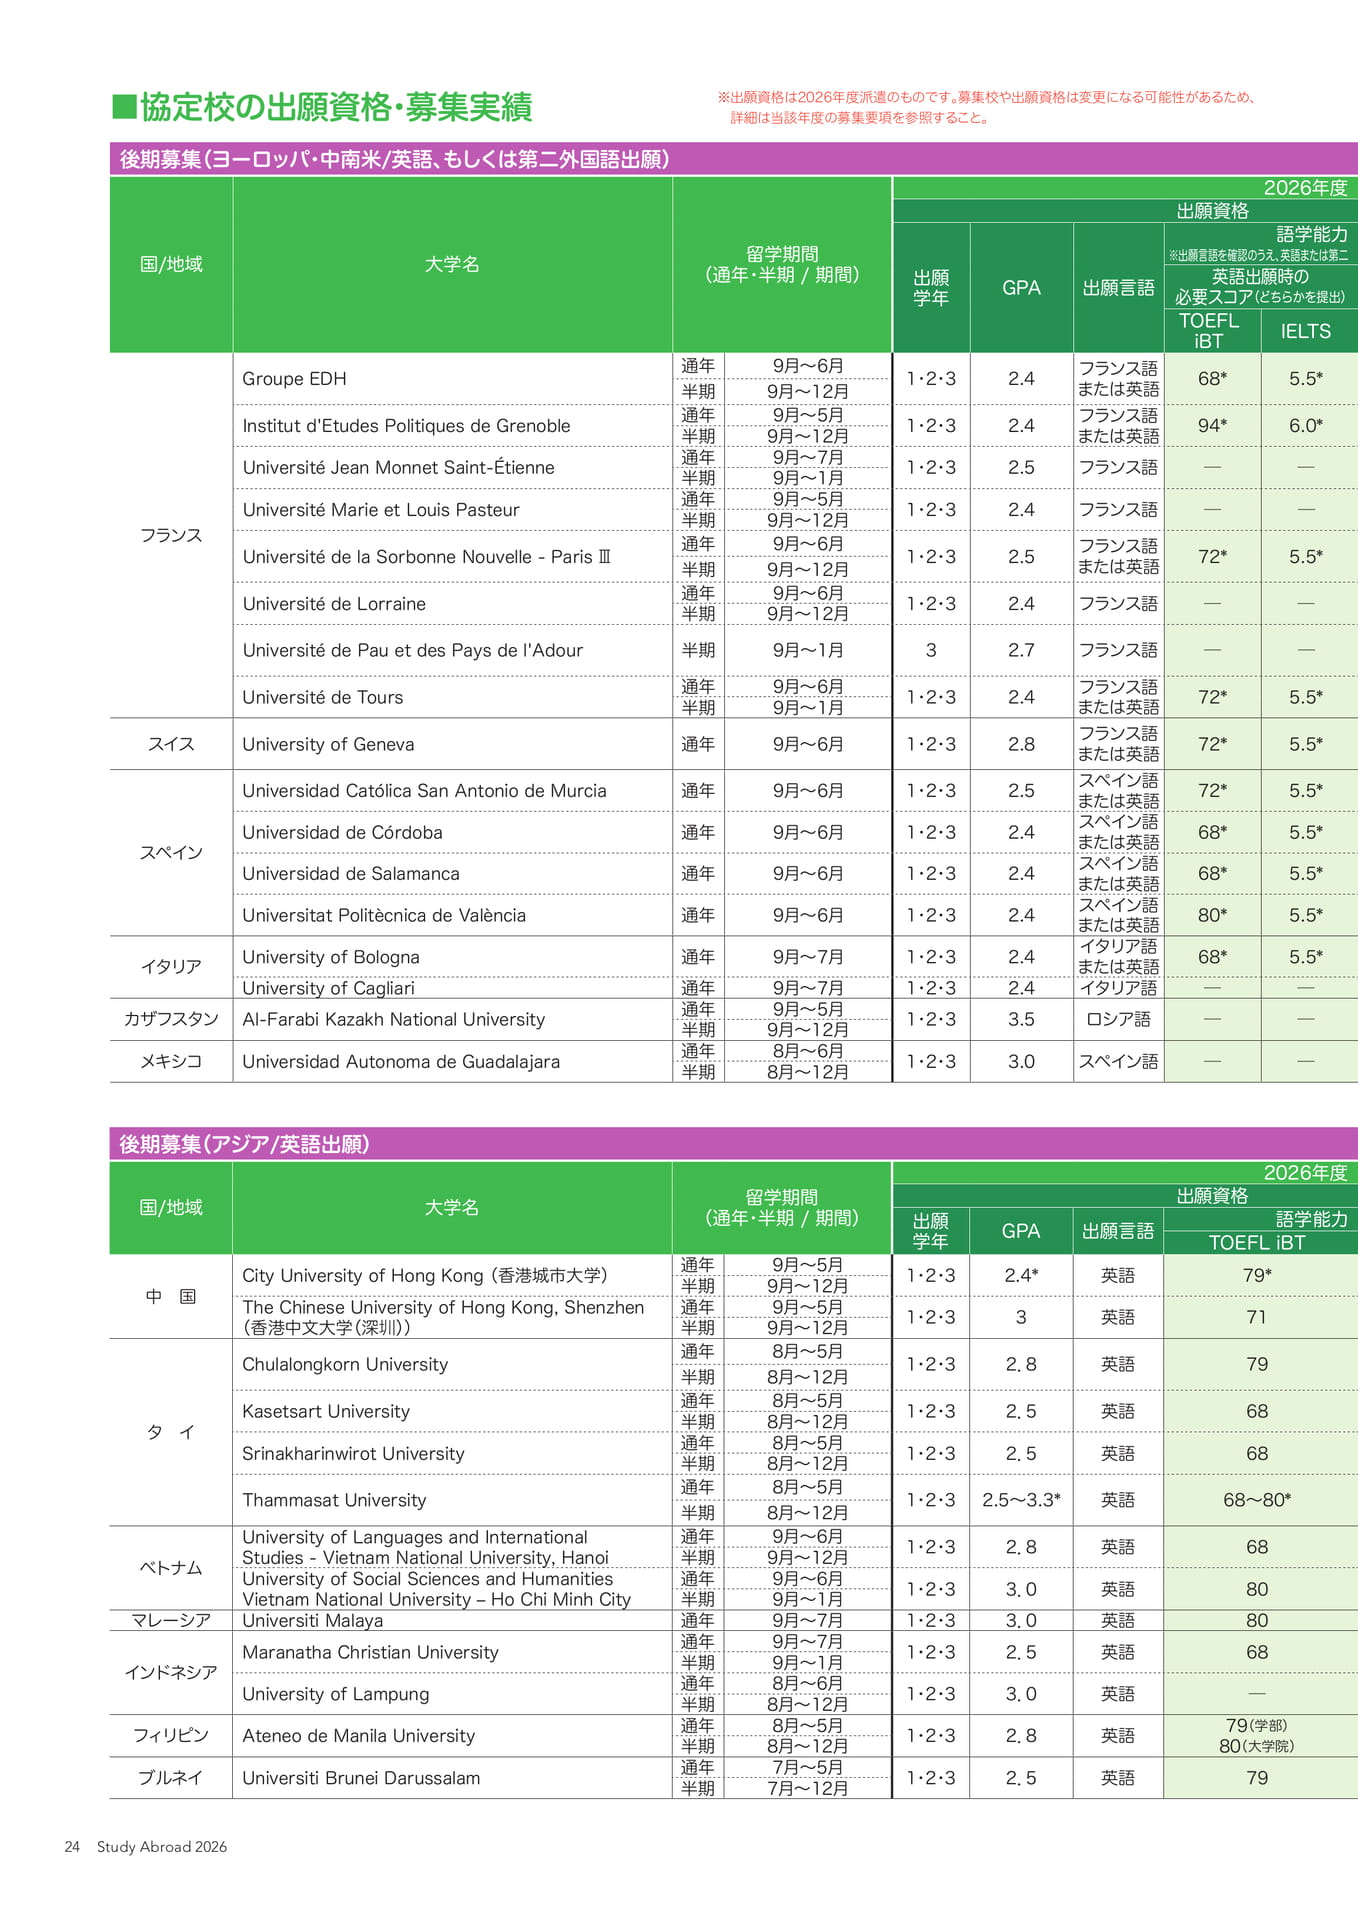Select University of Bologna
The height and width of the screenshot is (1920, 1358).
(331, 957)
